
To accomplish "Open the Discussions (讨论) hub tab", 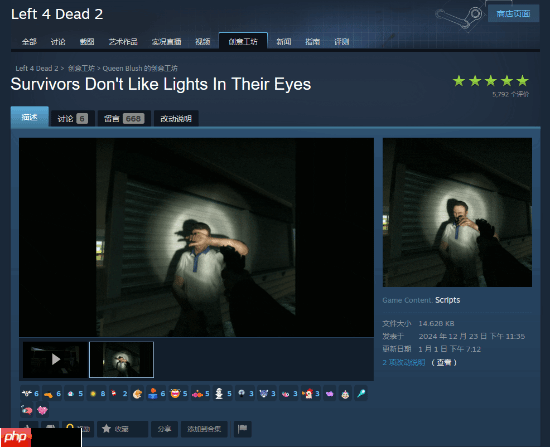I will pos(58,42).
